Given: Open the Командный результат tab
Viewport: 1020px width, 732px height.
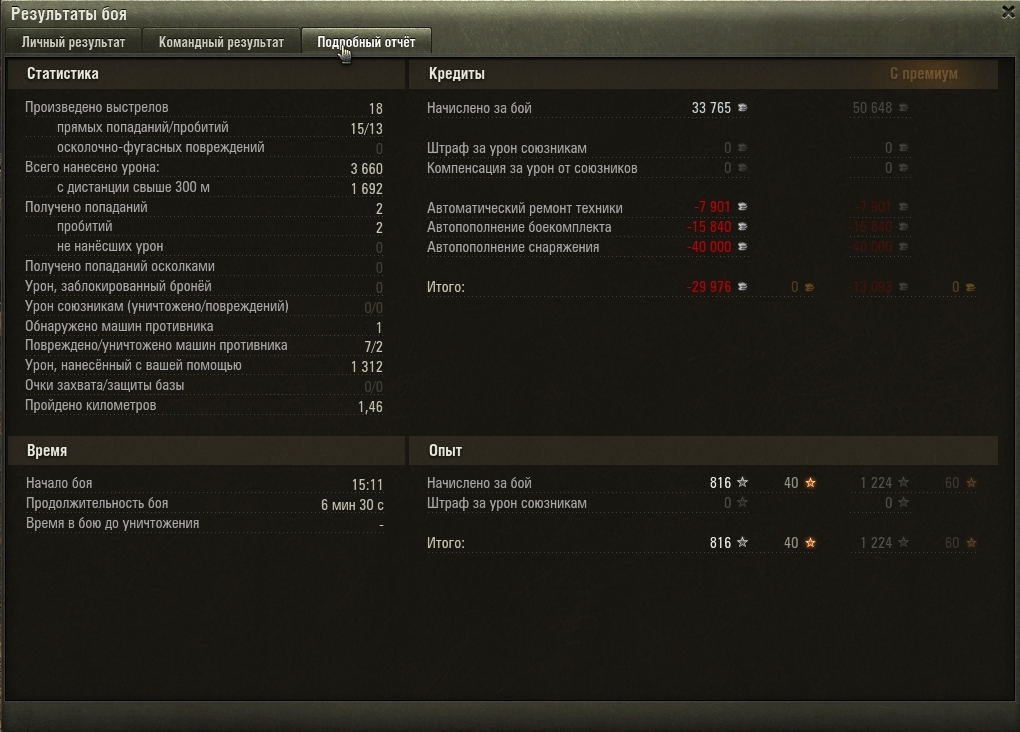Looking at the screenshot, I should click(221, 42).
